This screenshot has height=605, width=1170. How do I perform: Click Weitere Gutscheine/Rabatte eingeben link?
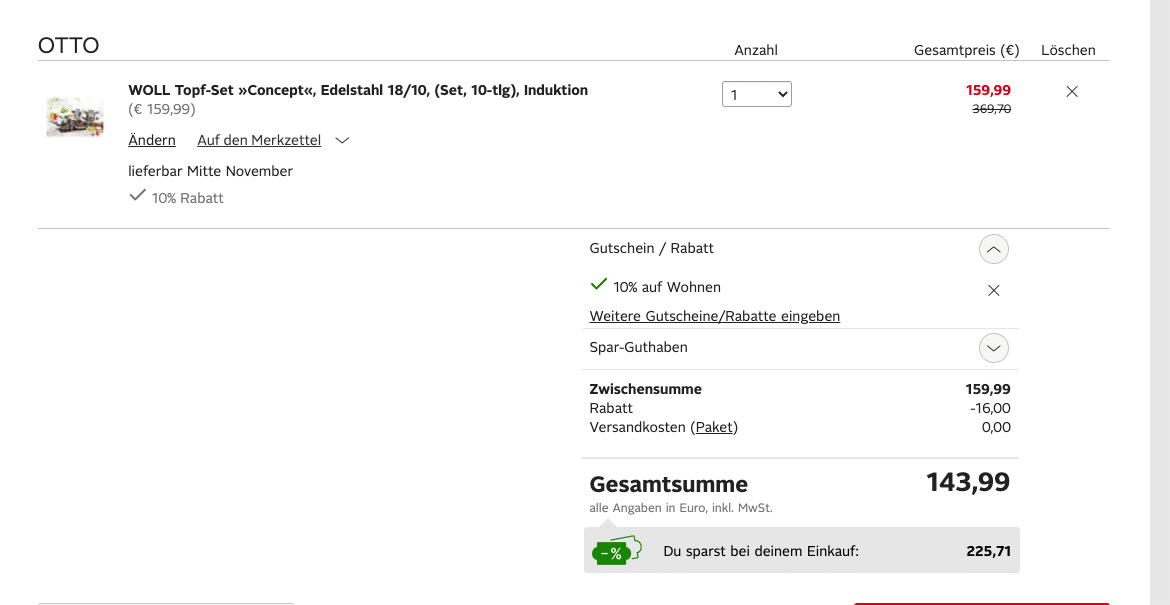tap(714, 316)
